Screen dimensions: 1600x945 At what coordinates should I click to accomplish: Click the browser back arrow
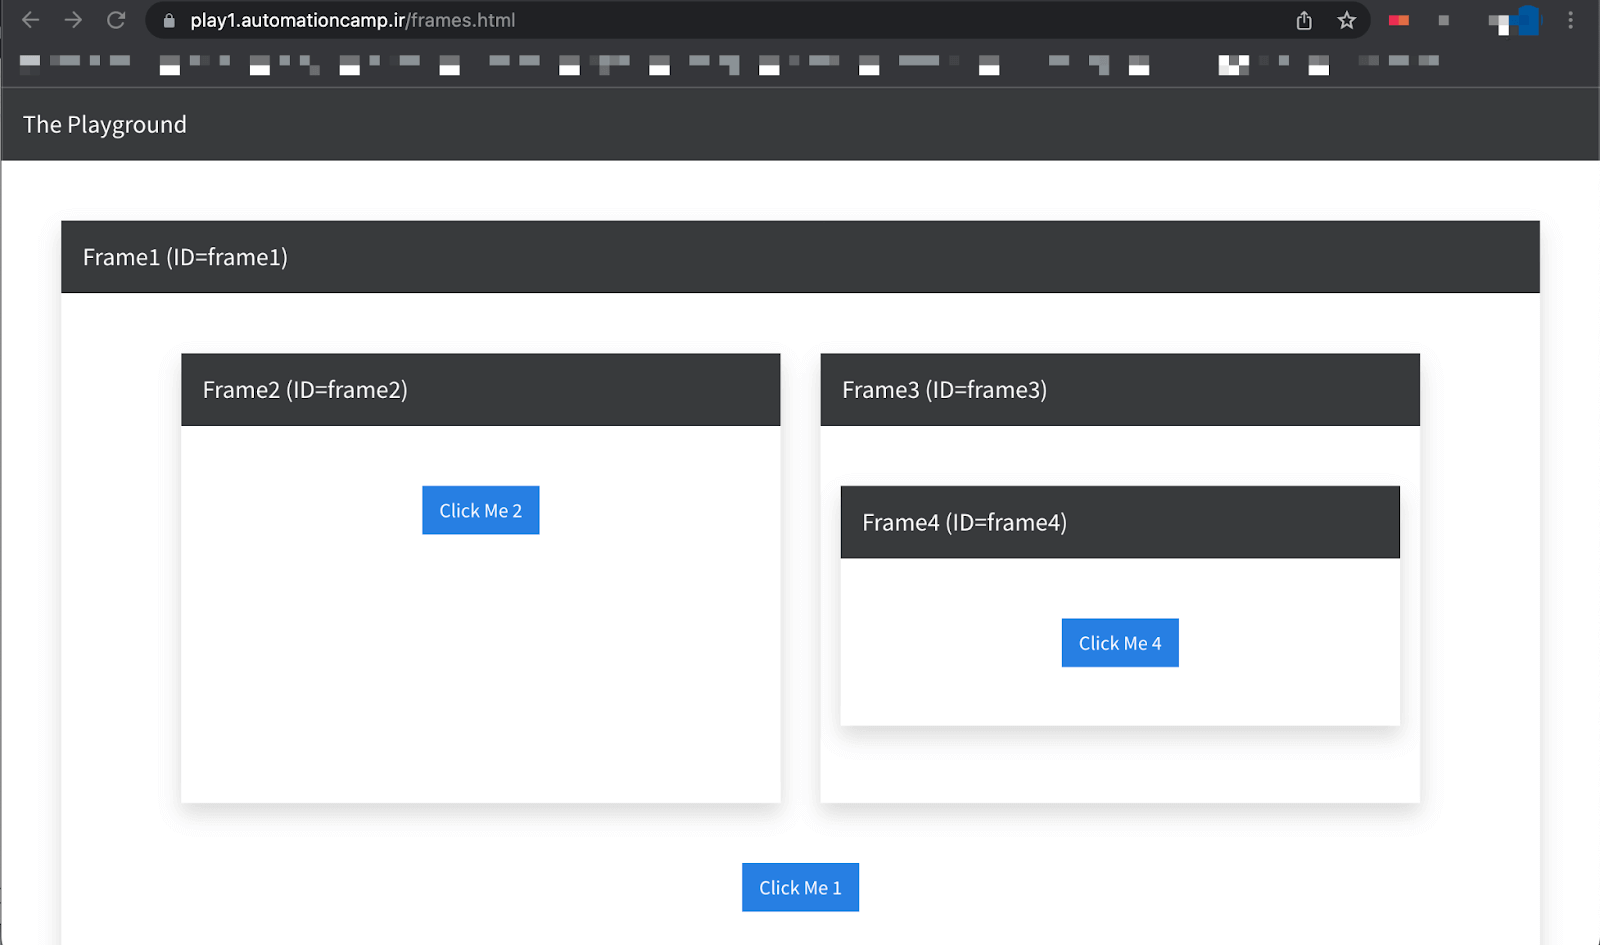(x=31, y=20)
